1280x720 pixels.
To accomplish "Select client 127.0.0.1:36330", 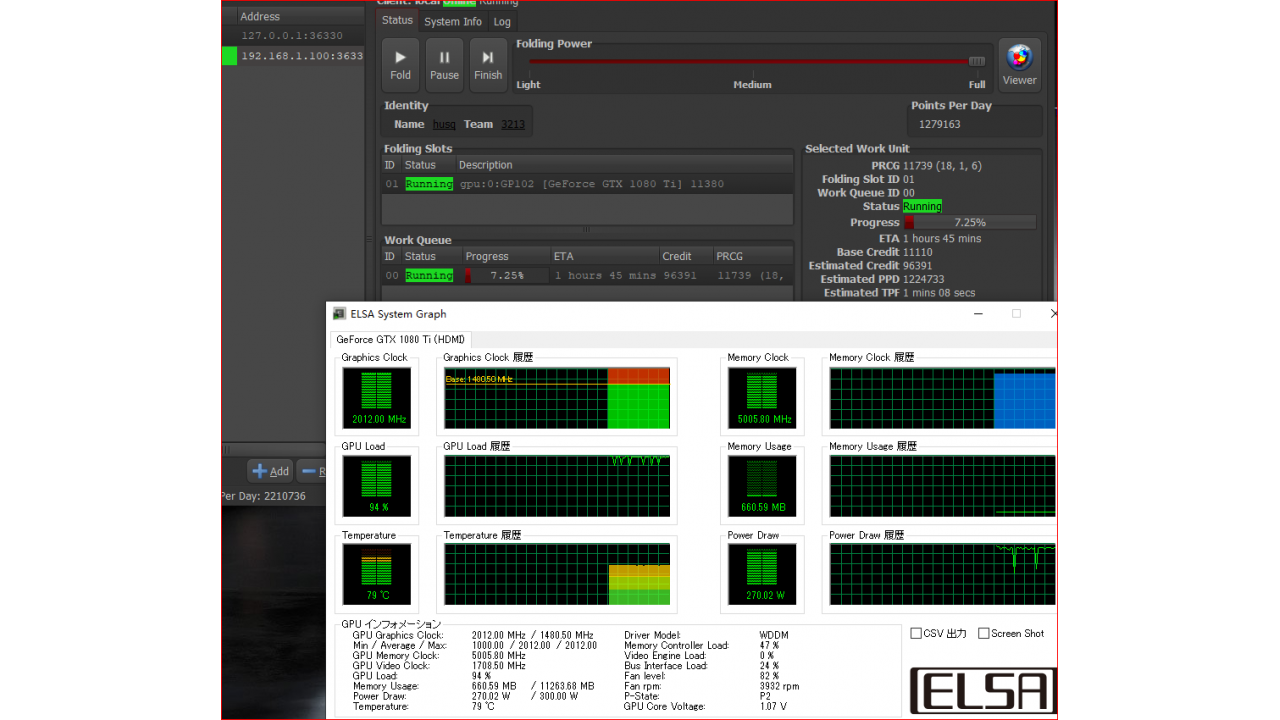I will click(293, 35).
